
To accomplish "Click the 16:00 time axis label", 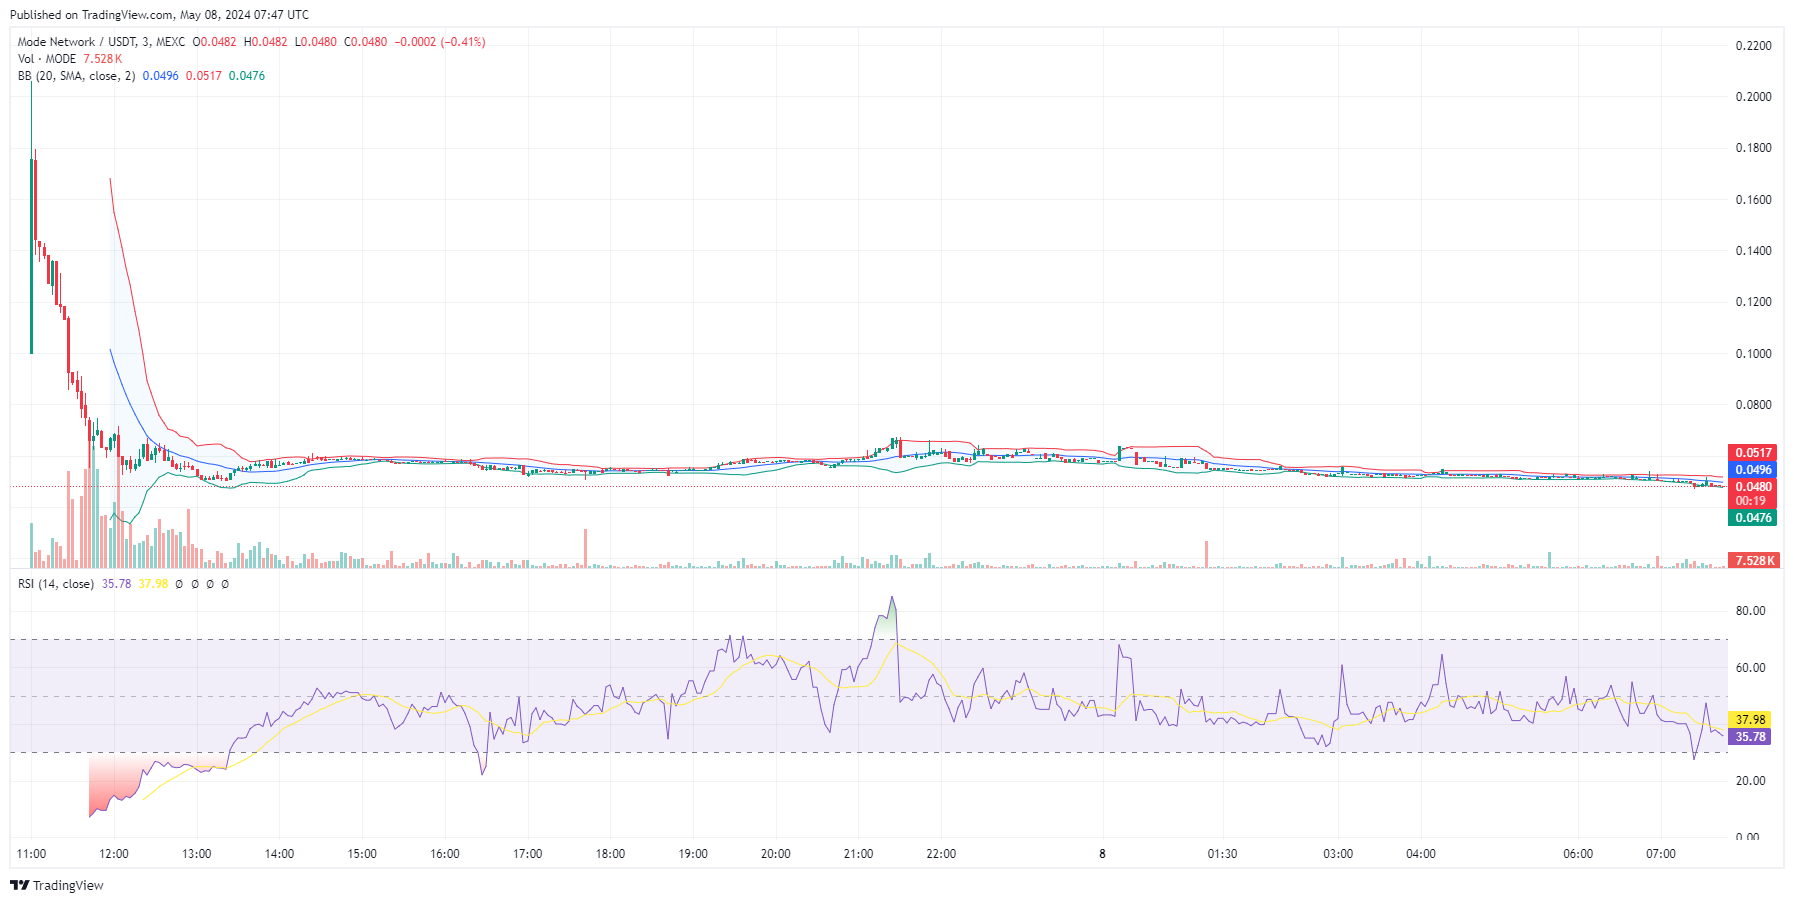I will pyautogui.click(x=445, y=854).
